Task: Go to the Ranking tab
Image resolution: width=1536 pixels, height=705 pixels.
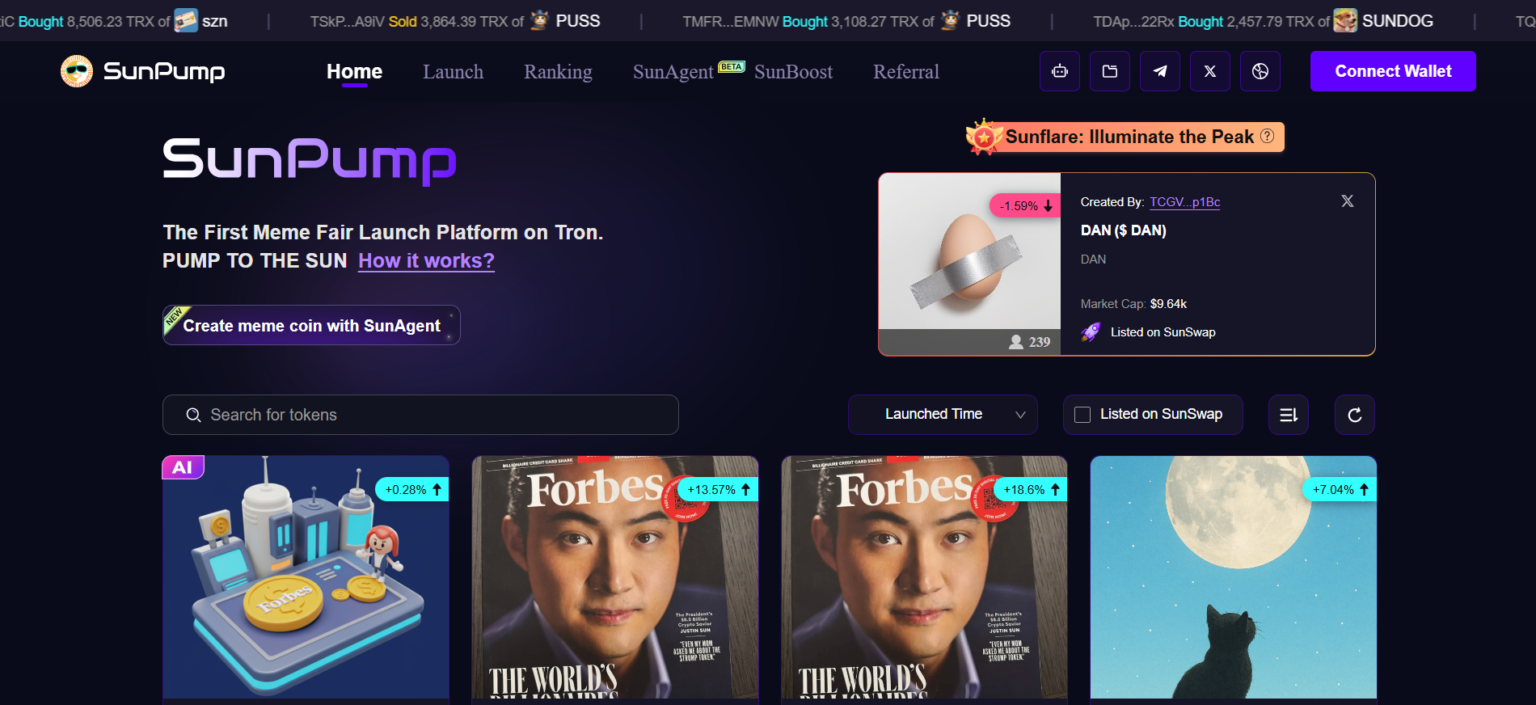Action: (x=558, y=72)
